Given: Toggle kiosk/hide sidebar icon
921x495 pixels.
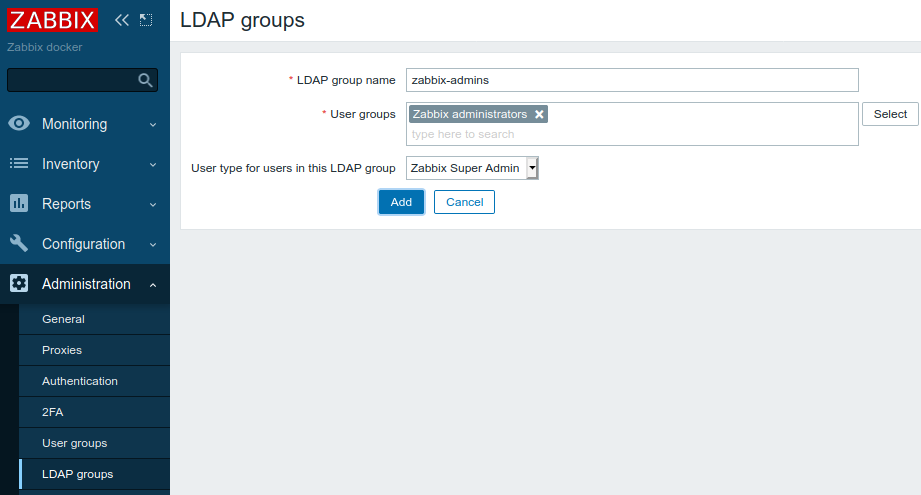Looking at the screenshot, I should tap(146, 20).
